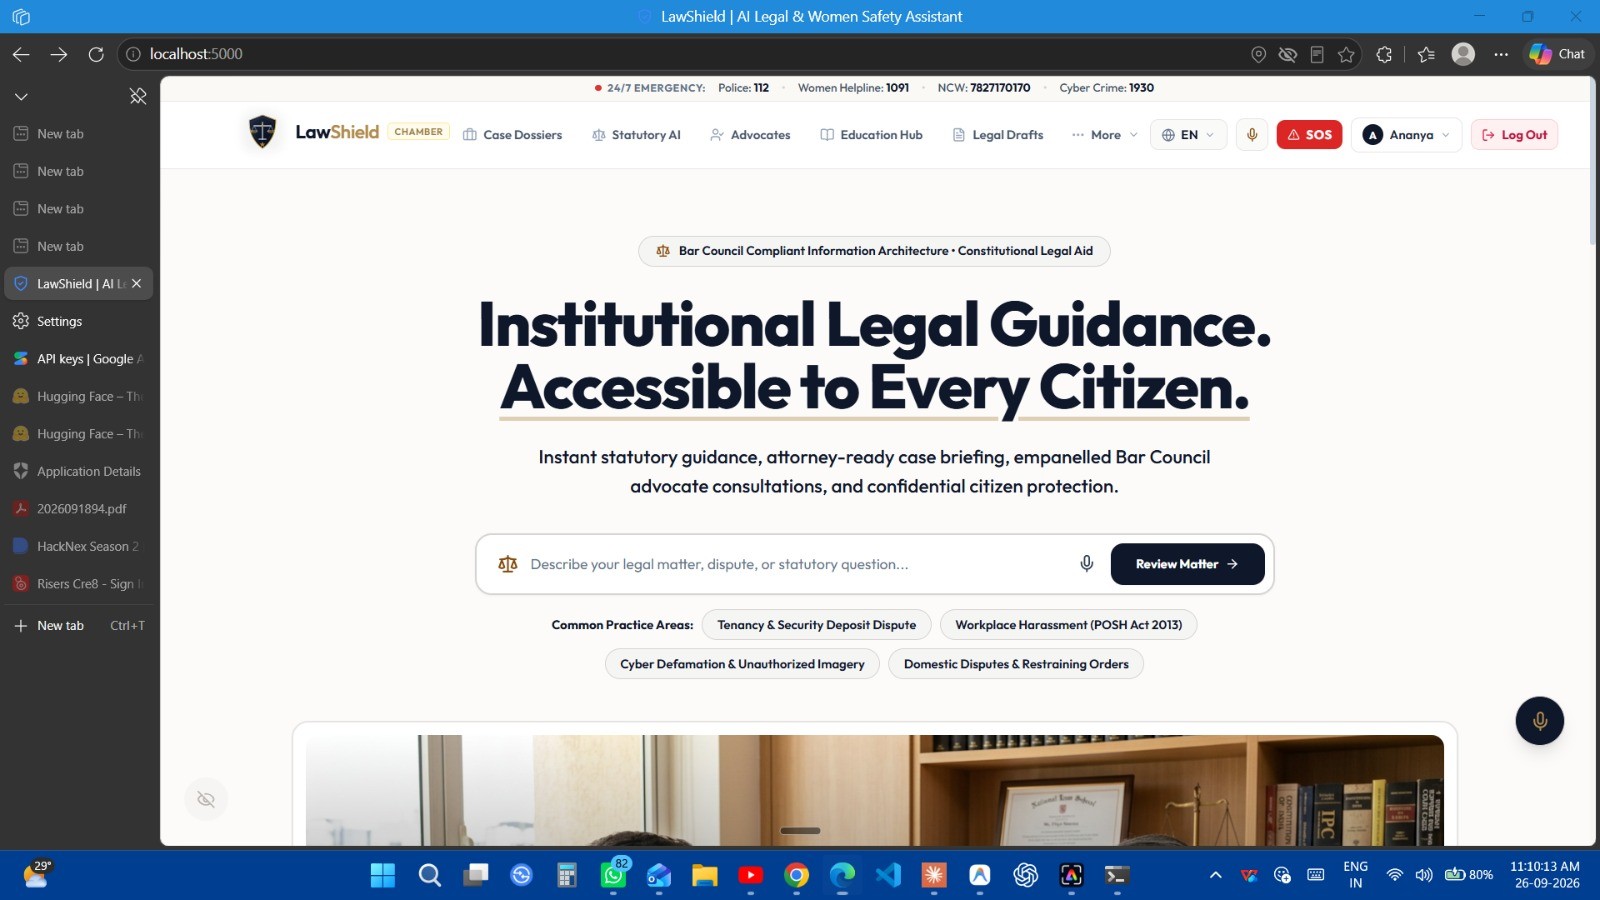Switch to the API keys Google tab
This screenshot has width=1600, height=900.
(x=79, y=359)
